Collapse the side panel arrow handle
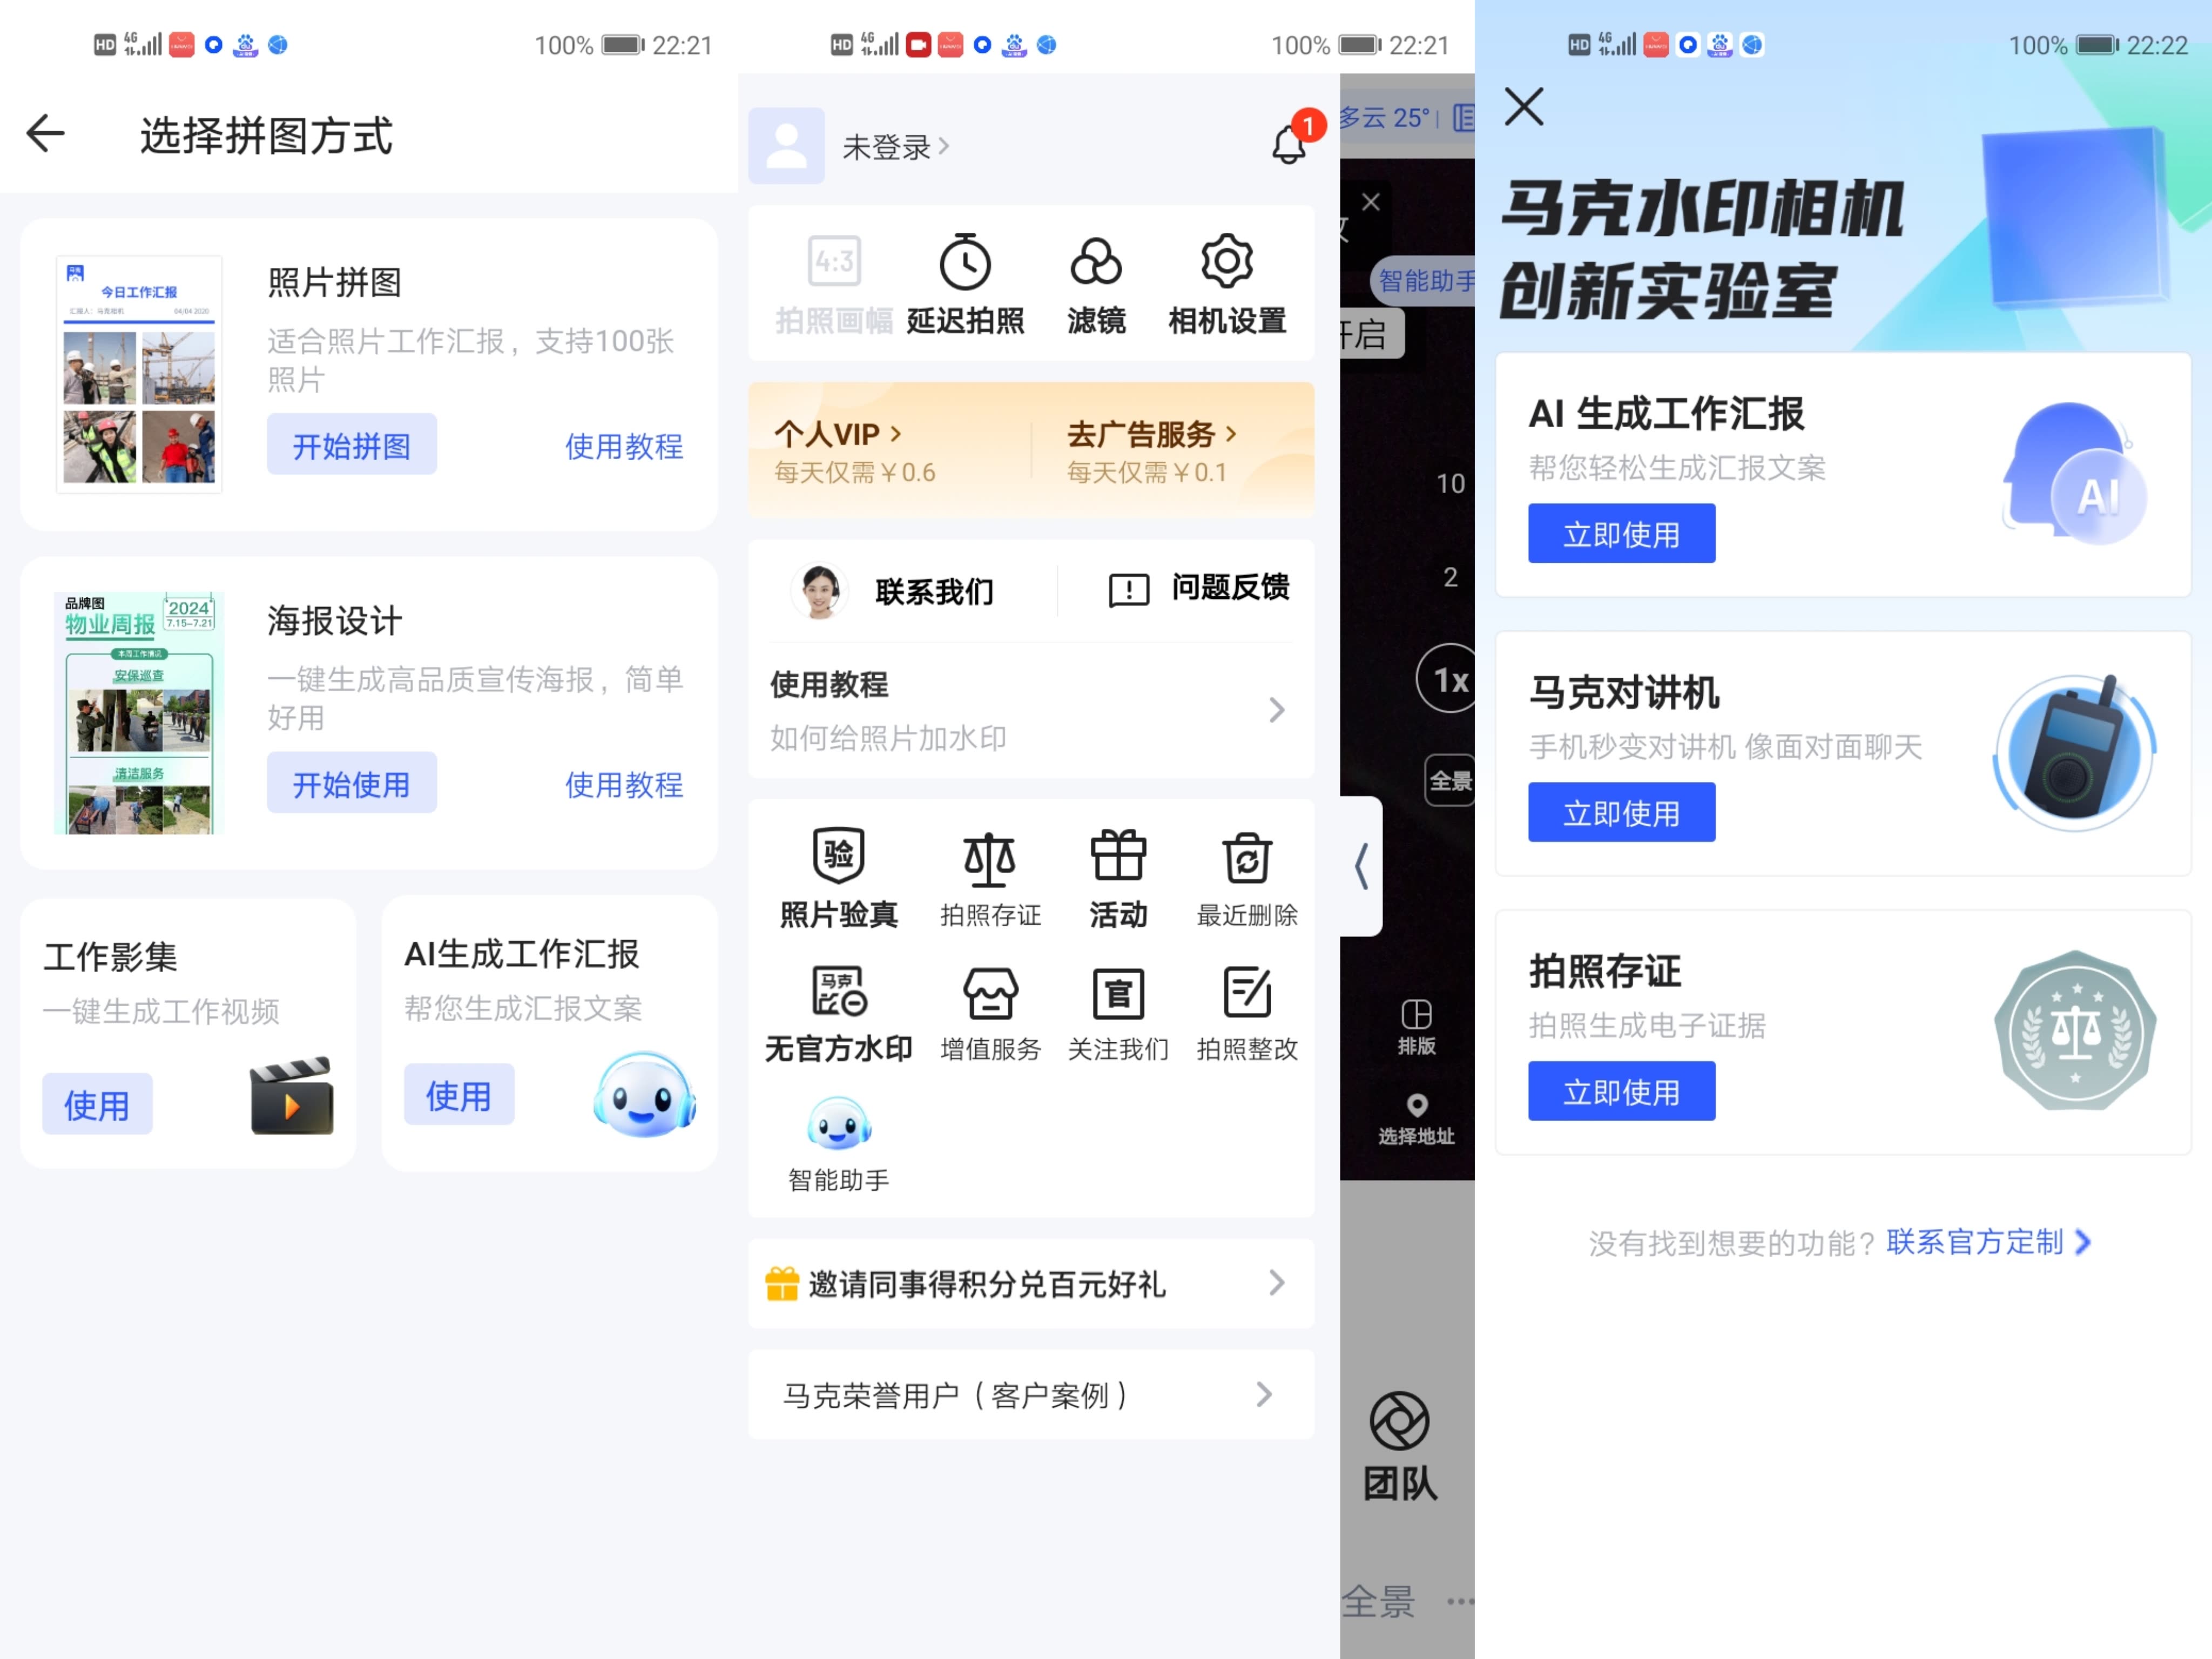This screenshot has width=2212, height=1659. (x=1361, y=866)
